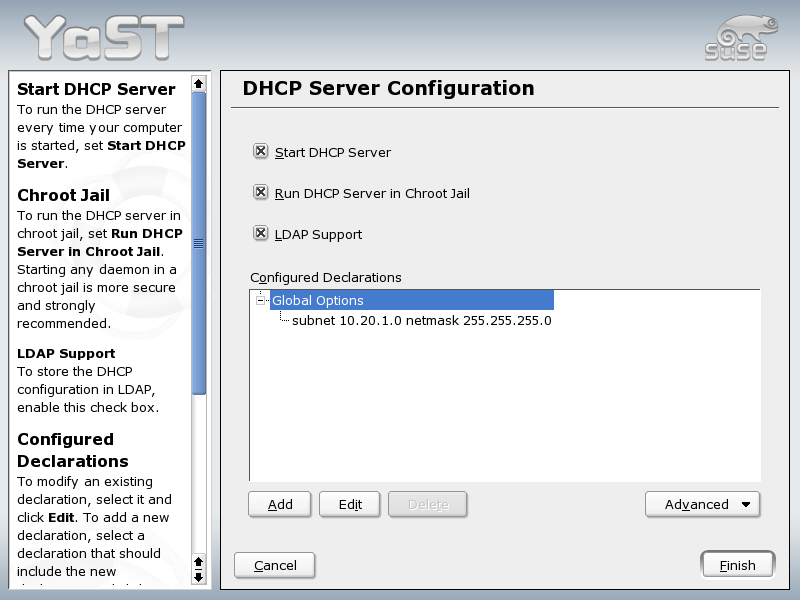
Task: Click the Add button
Action: click(280, 504)
